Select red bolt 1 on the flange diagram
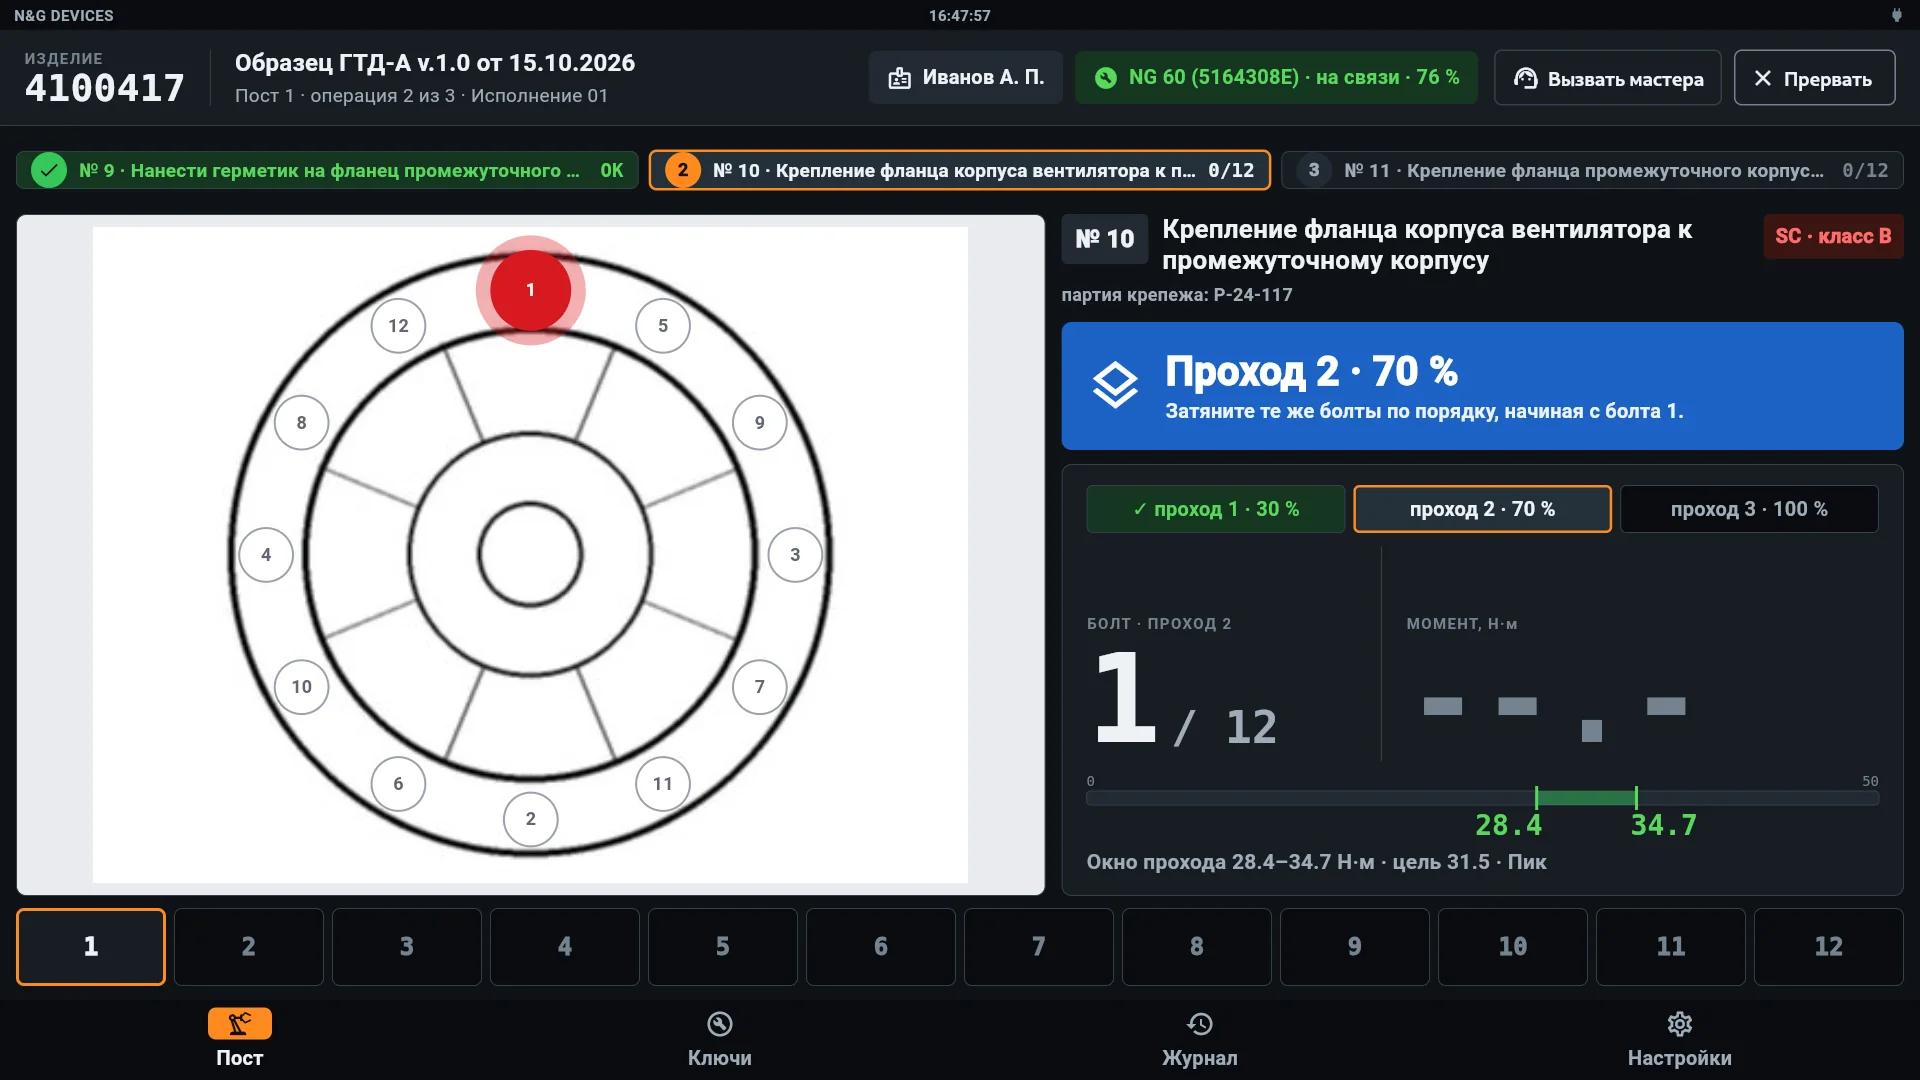 (x=530, y=290)
